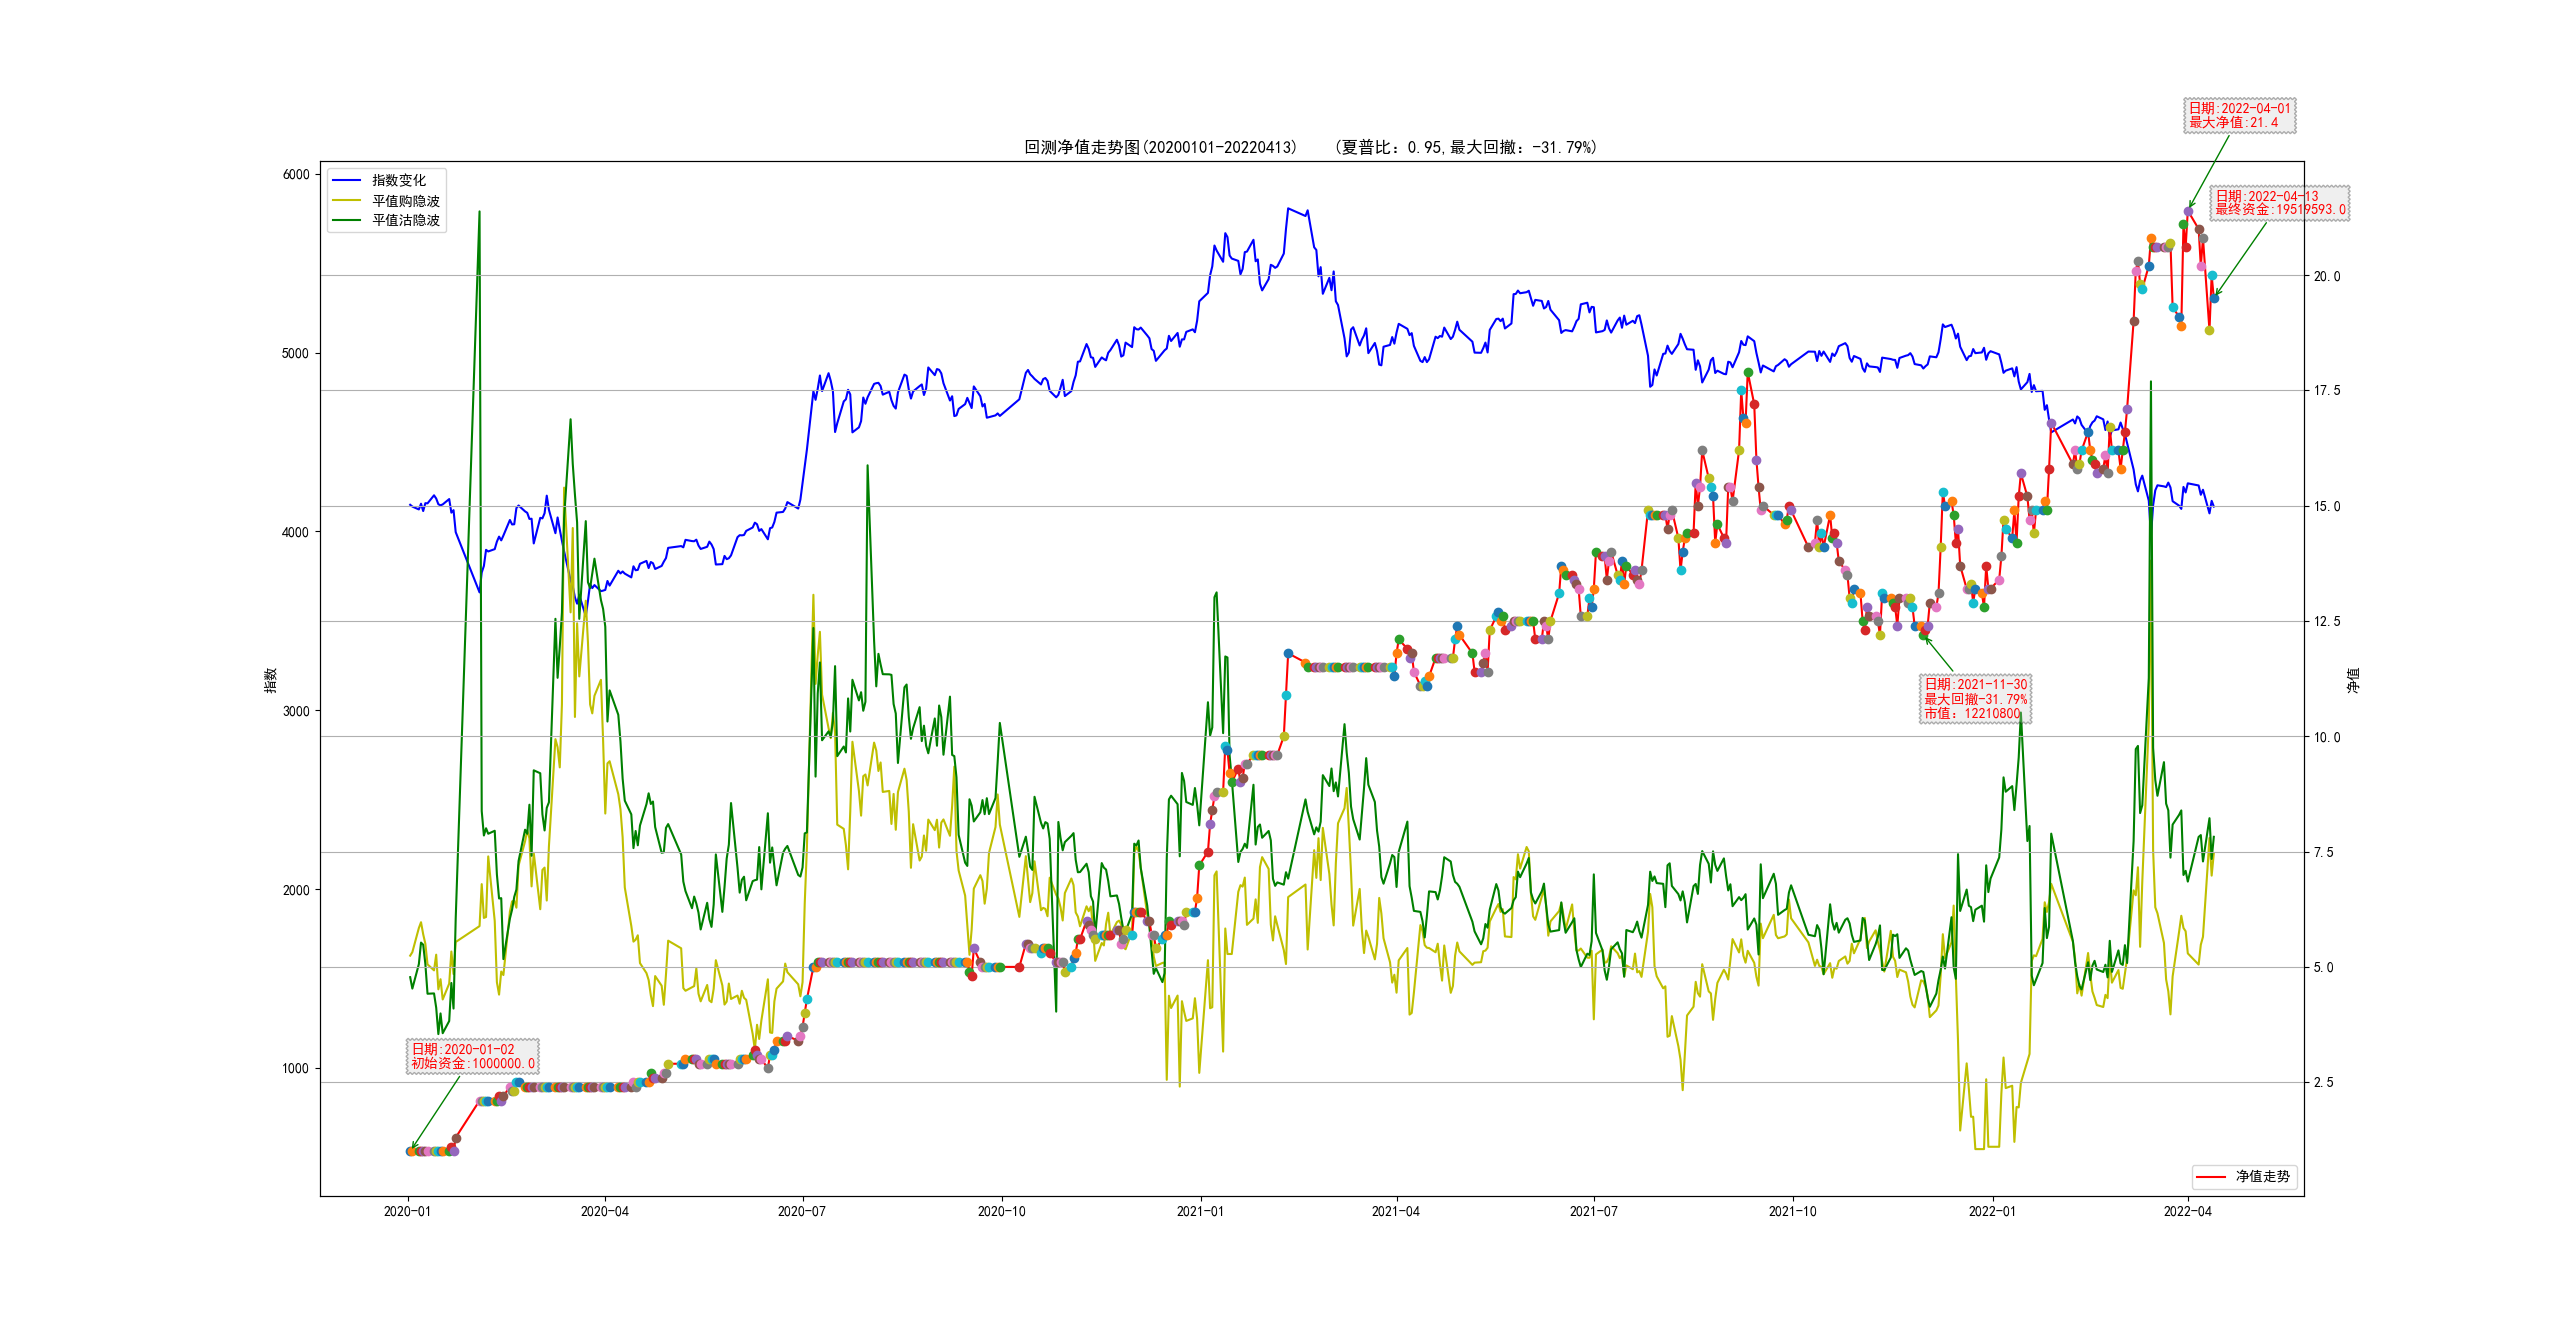Click the 10.0 tick on right axis
The width and height of the screenshot is (2560, 1344).
[x=2326, y=738]
